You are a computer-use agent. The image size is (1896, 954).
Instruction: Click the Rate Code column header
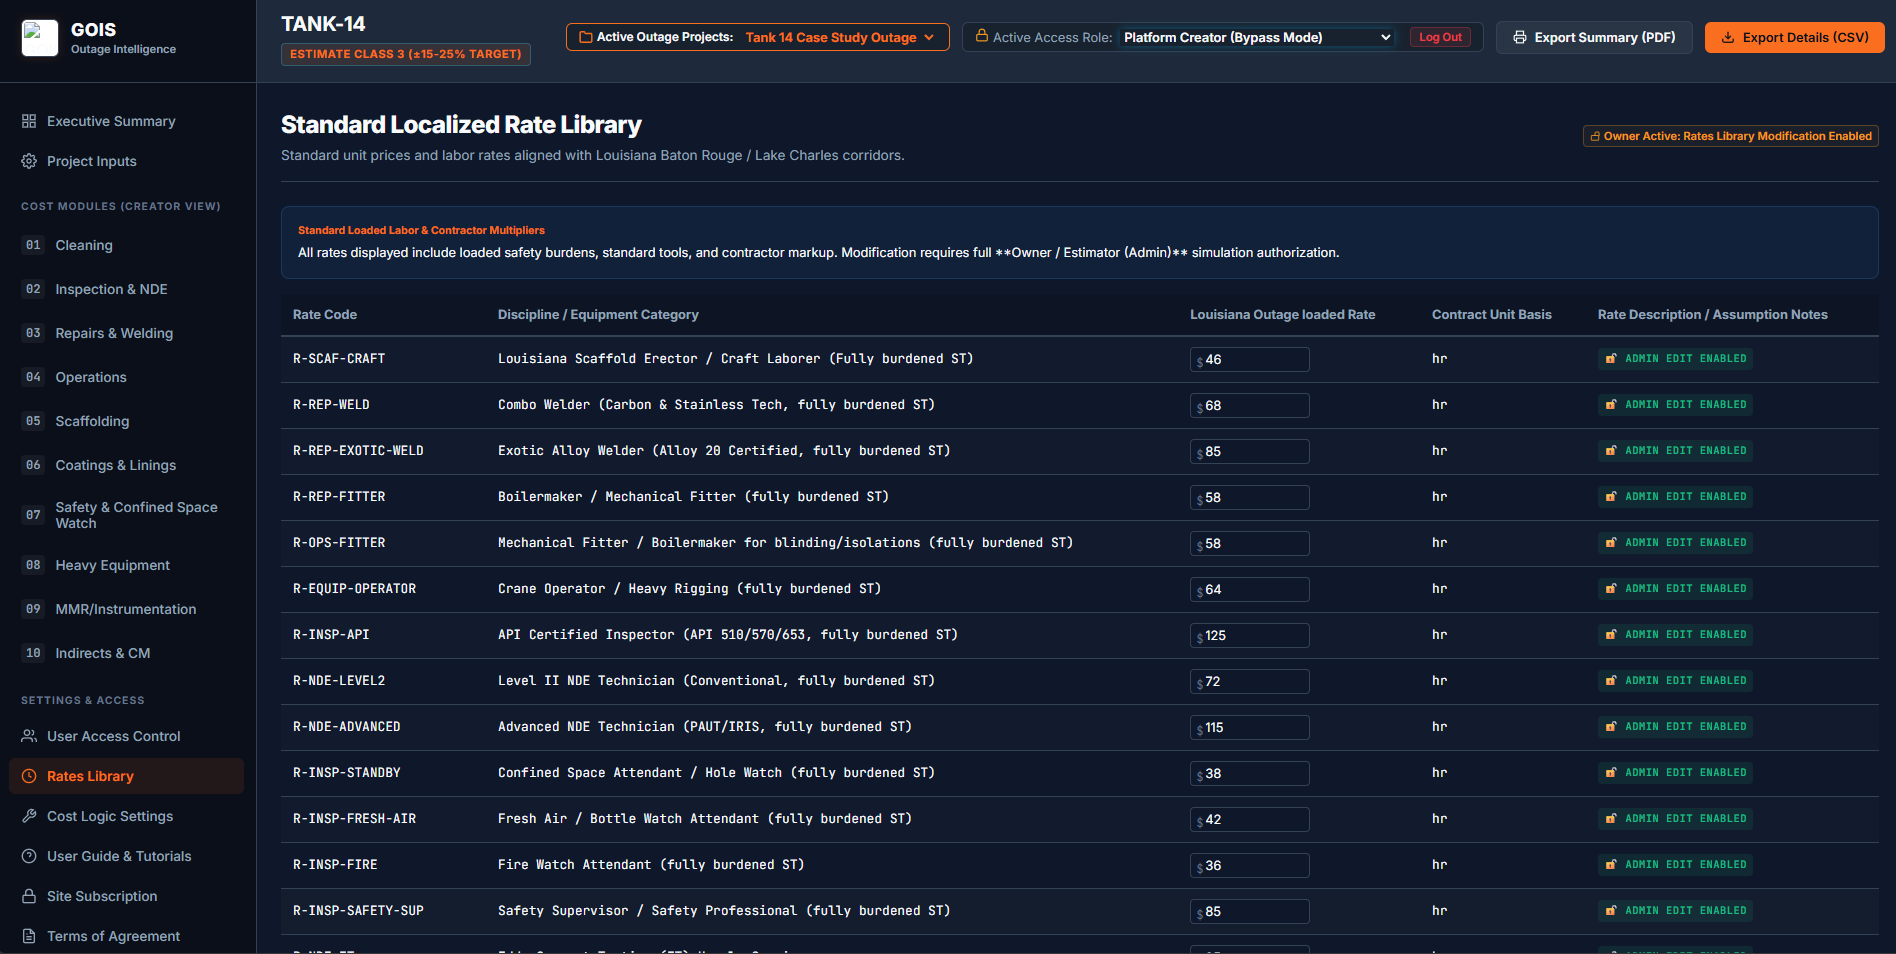[325, 314]
